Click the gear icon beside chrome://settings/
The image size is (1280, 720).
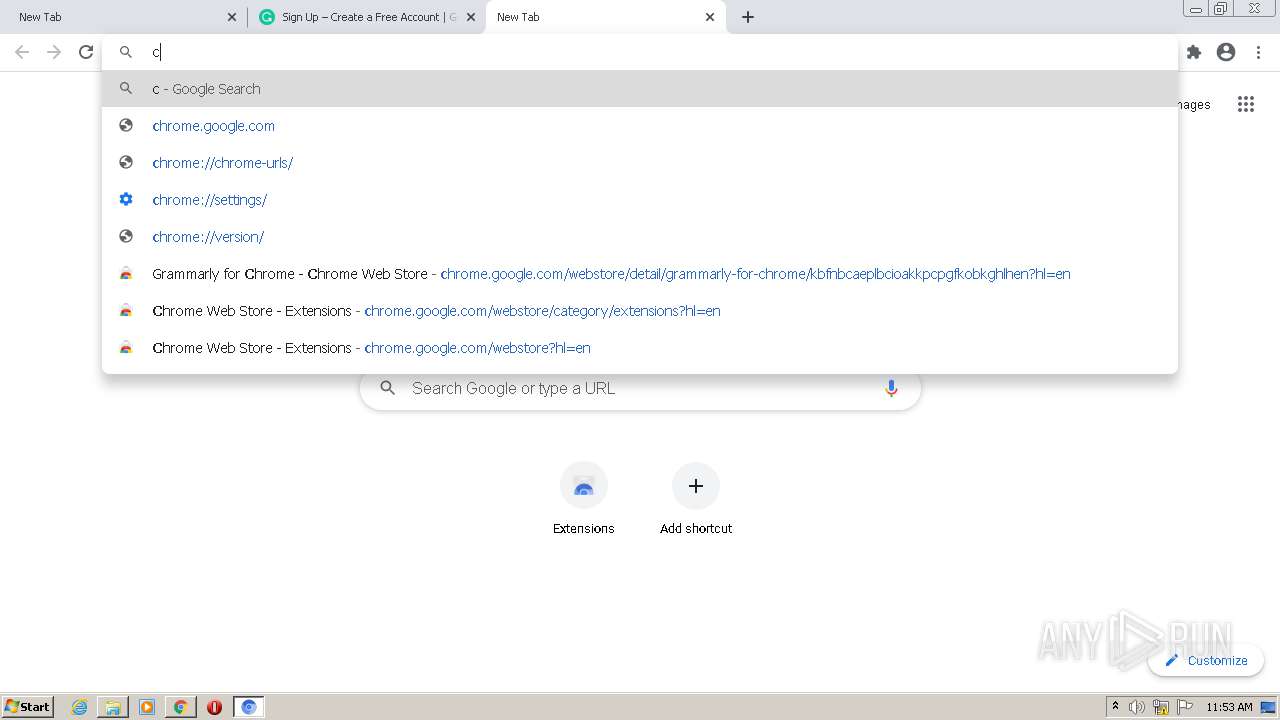126,199
